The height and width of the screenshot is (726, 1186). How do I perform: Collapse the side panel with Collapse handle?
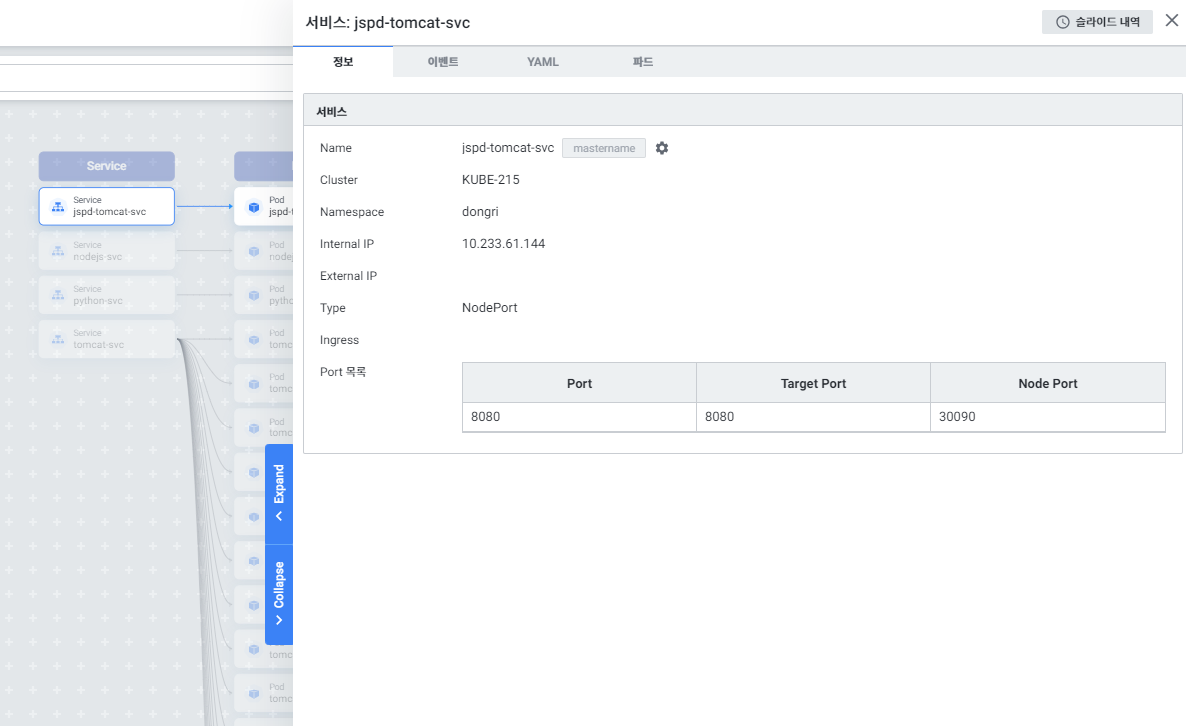coord(279,594)
